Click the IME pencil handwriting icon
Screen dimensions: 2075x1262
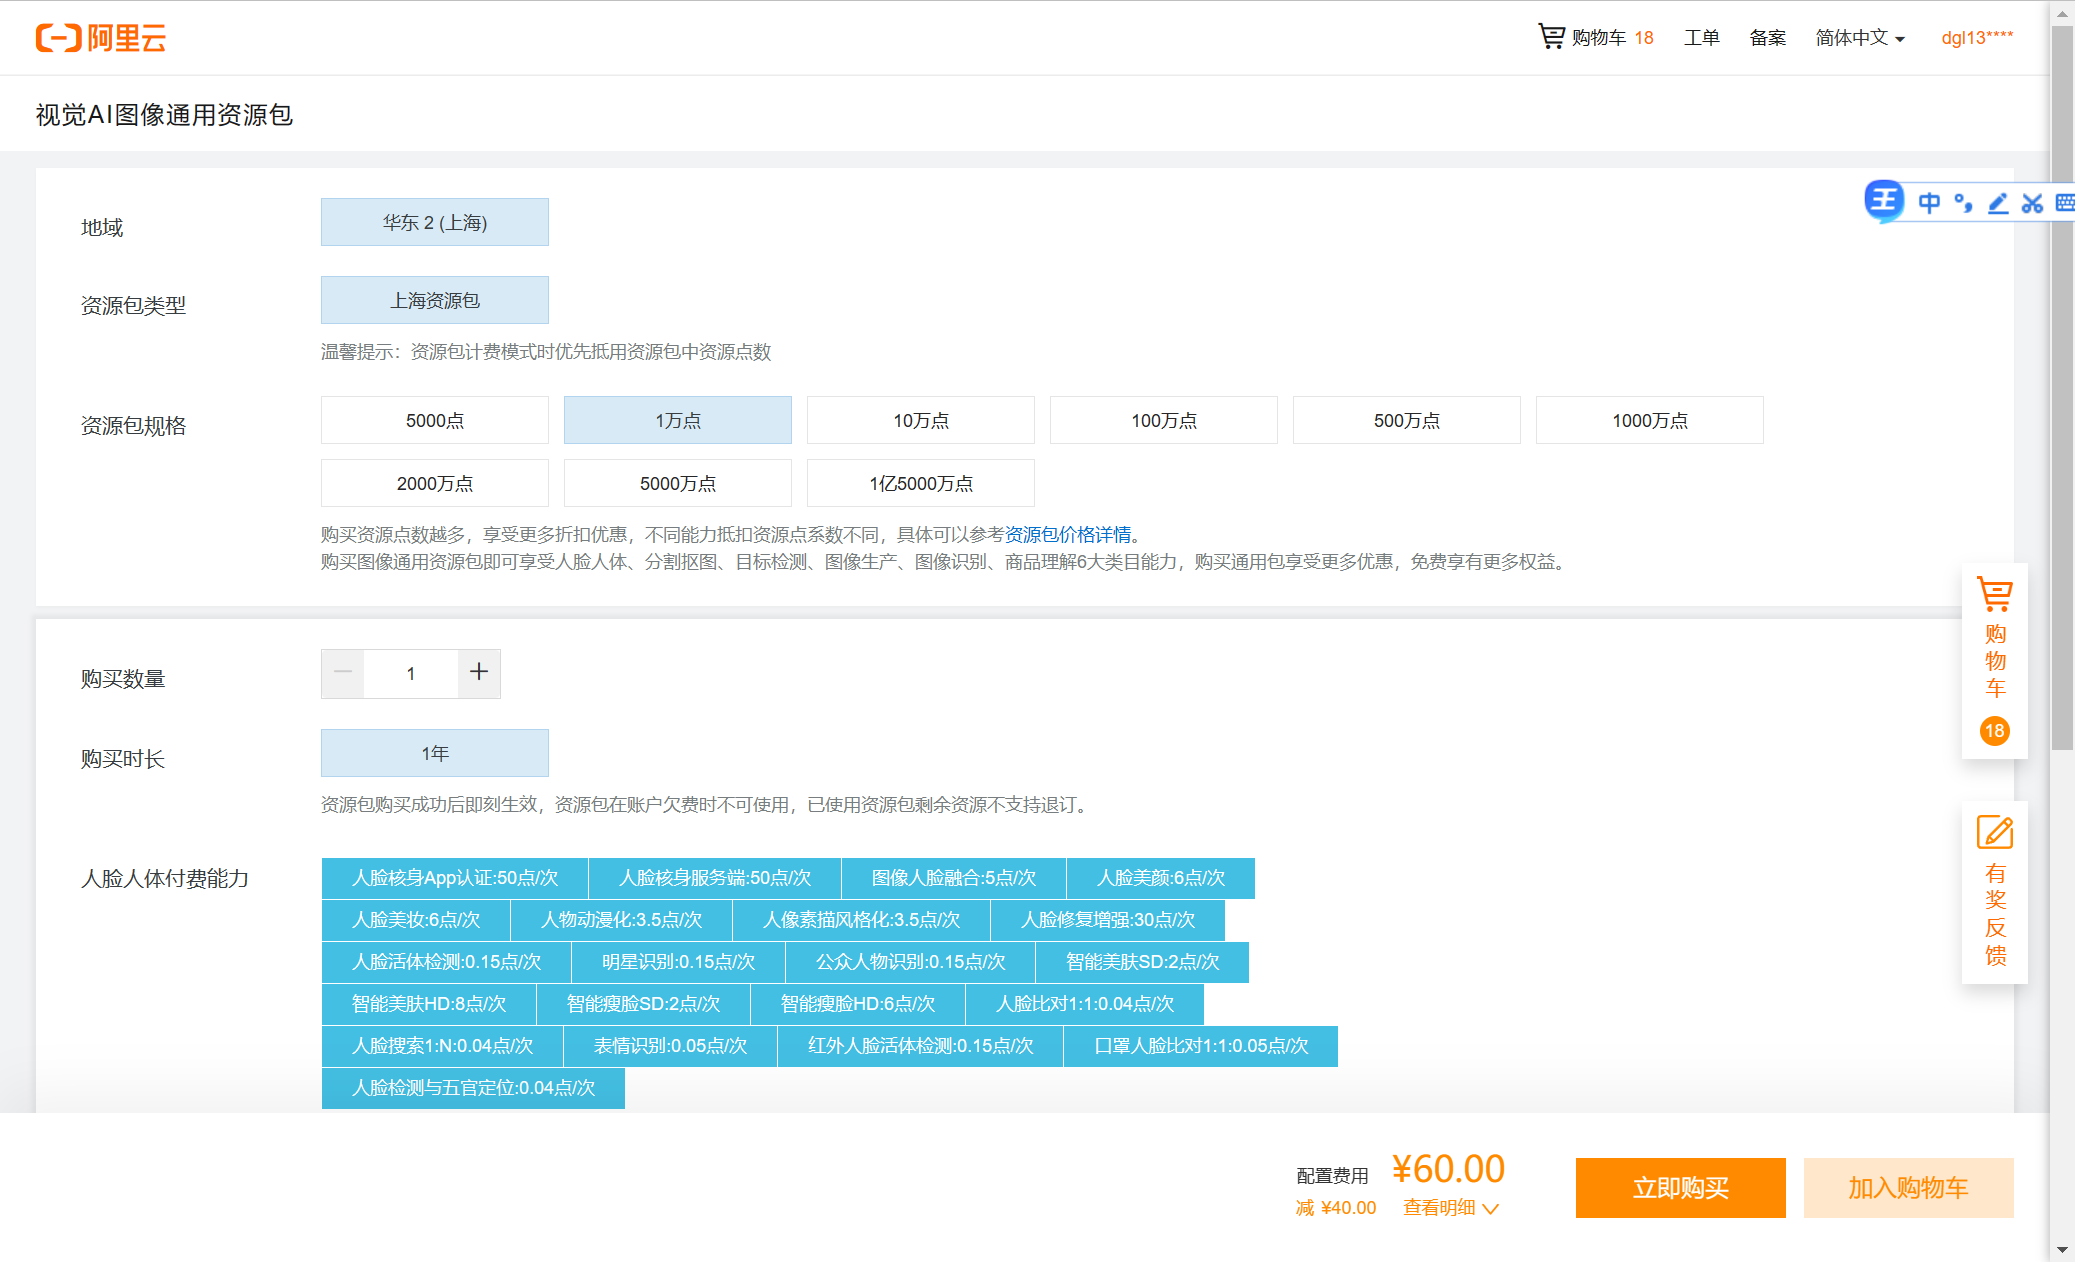click(x=1998, y=203)
